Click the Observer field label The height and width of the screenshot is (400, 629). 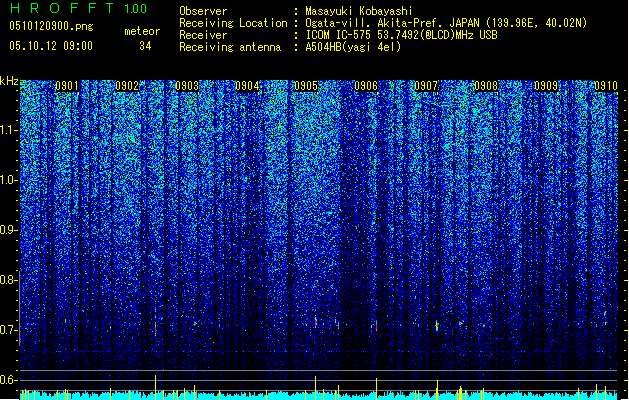click(203, 11)
